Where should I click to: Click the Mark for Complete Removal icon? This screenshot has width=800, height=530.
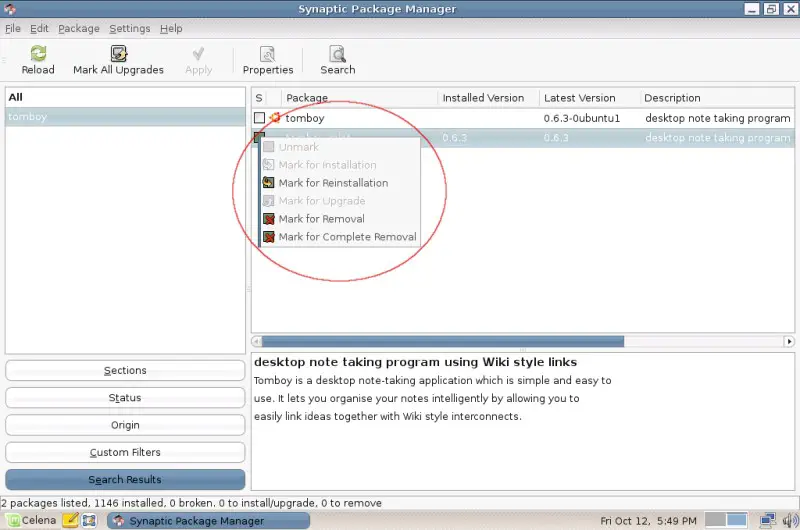click(268, 237)
